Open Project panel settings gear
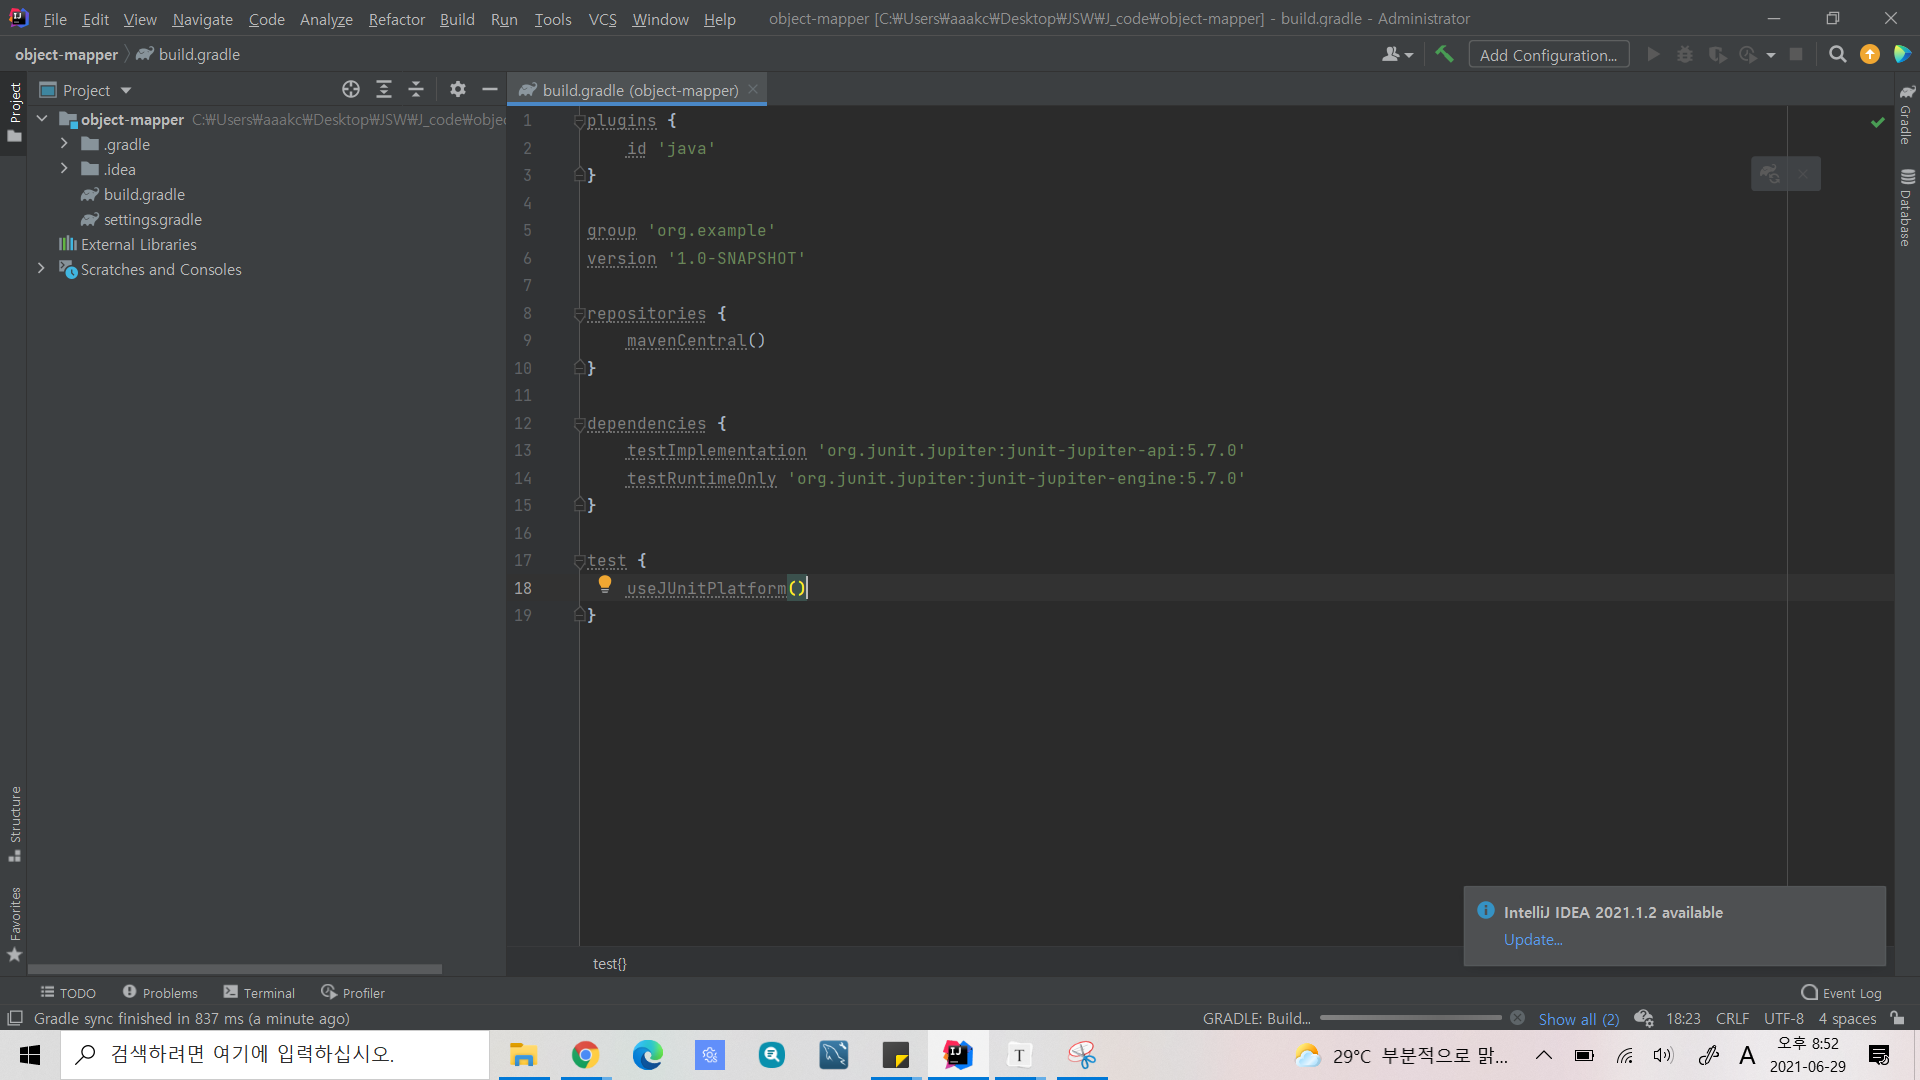The image size is (1920, 1080). [458, 90]
